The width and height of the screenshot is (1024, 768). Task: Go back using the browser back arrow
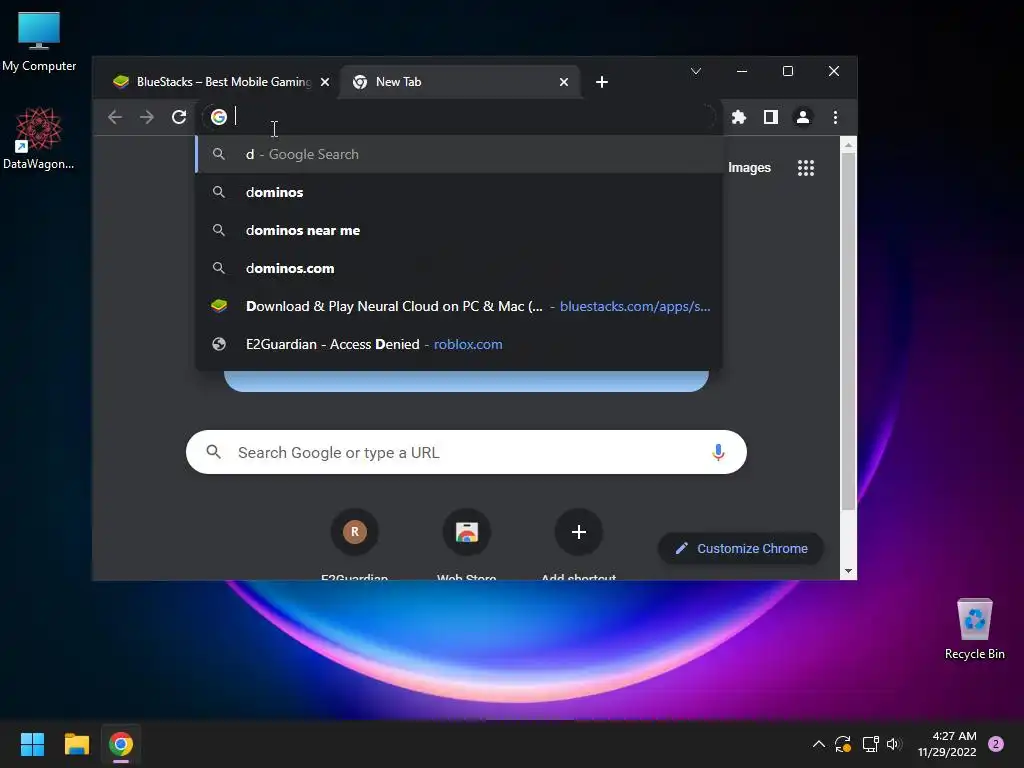115,117
